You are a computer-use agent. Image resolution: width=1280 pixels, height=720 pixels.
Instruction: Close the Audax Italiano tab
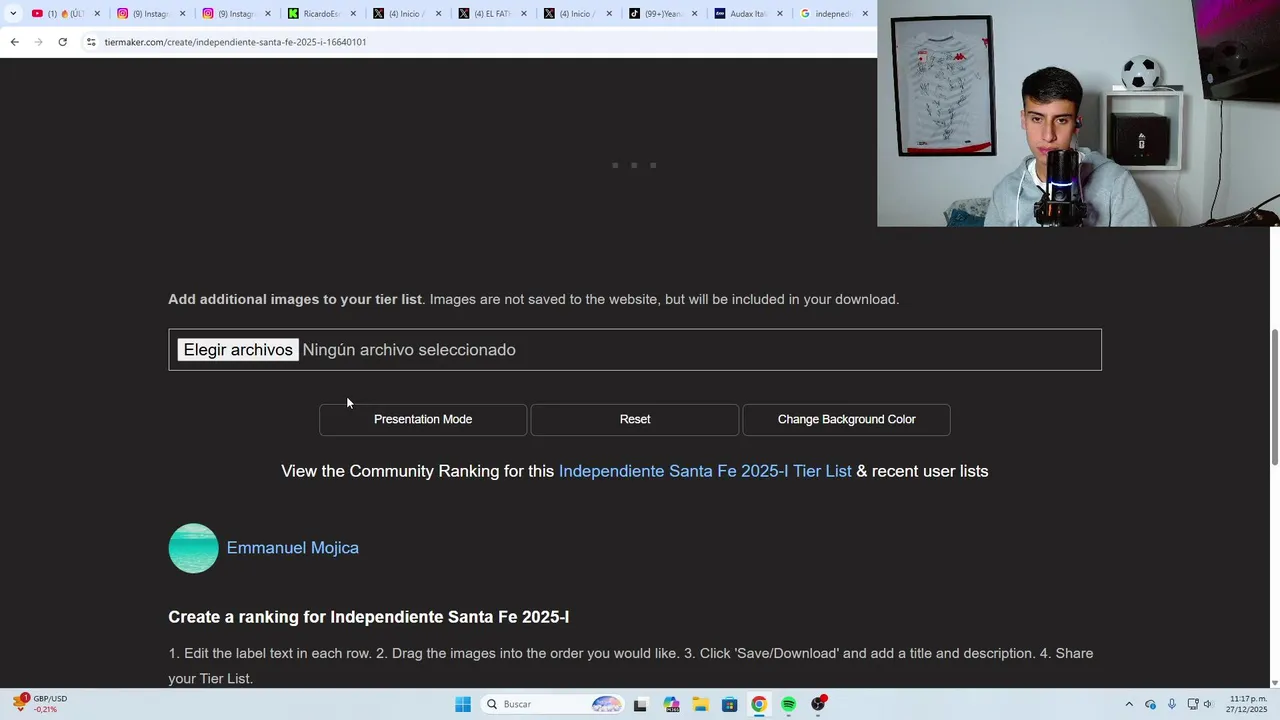pos(780,14)
